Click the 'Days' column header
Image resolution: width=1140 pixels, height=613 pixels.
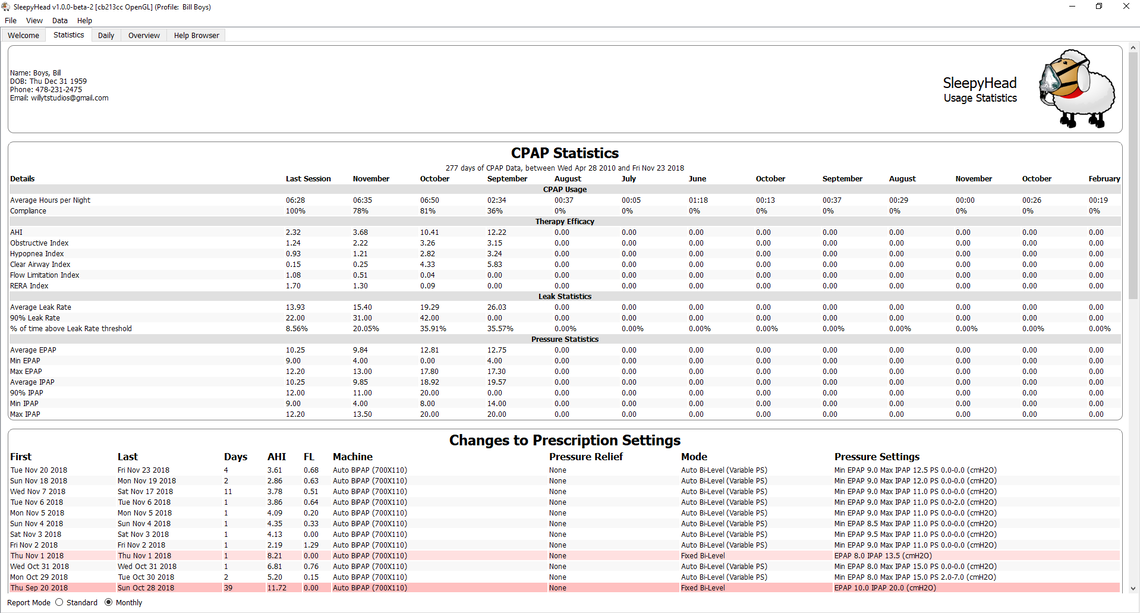coord(236,457)
